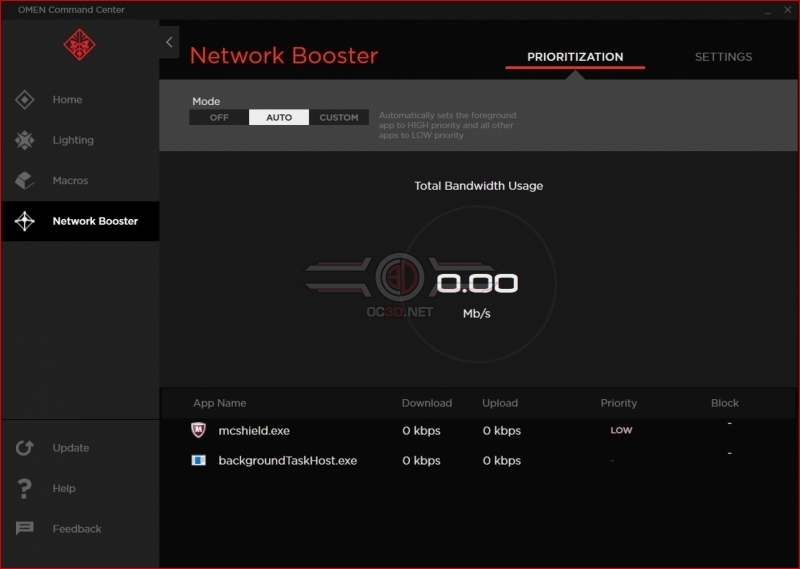Select the backgroundTaskHost.exe app name
Image resolution: width=800 pixels, height=569 pixels.
(288, 460)
